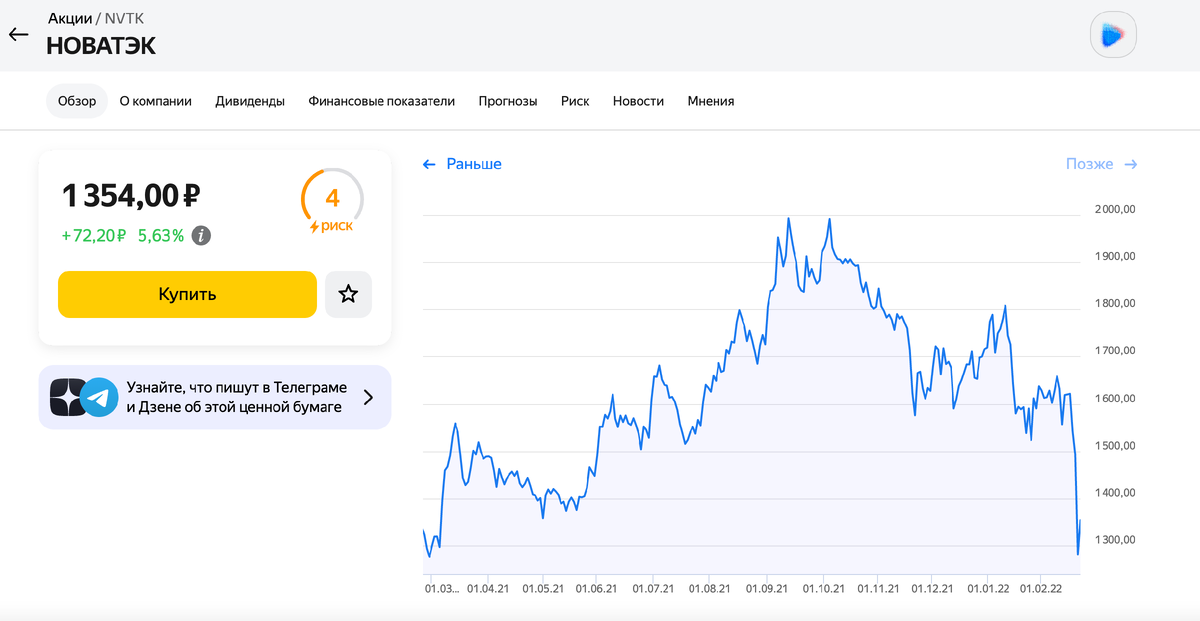
Task: Switch to the Дивиденды tab
Action: point(250,101)
